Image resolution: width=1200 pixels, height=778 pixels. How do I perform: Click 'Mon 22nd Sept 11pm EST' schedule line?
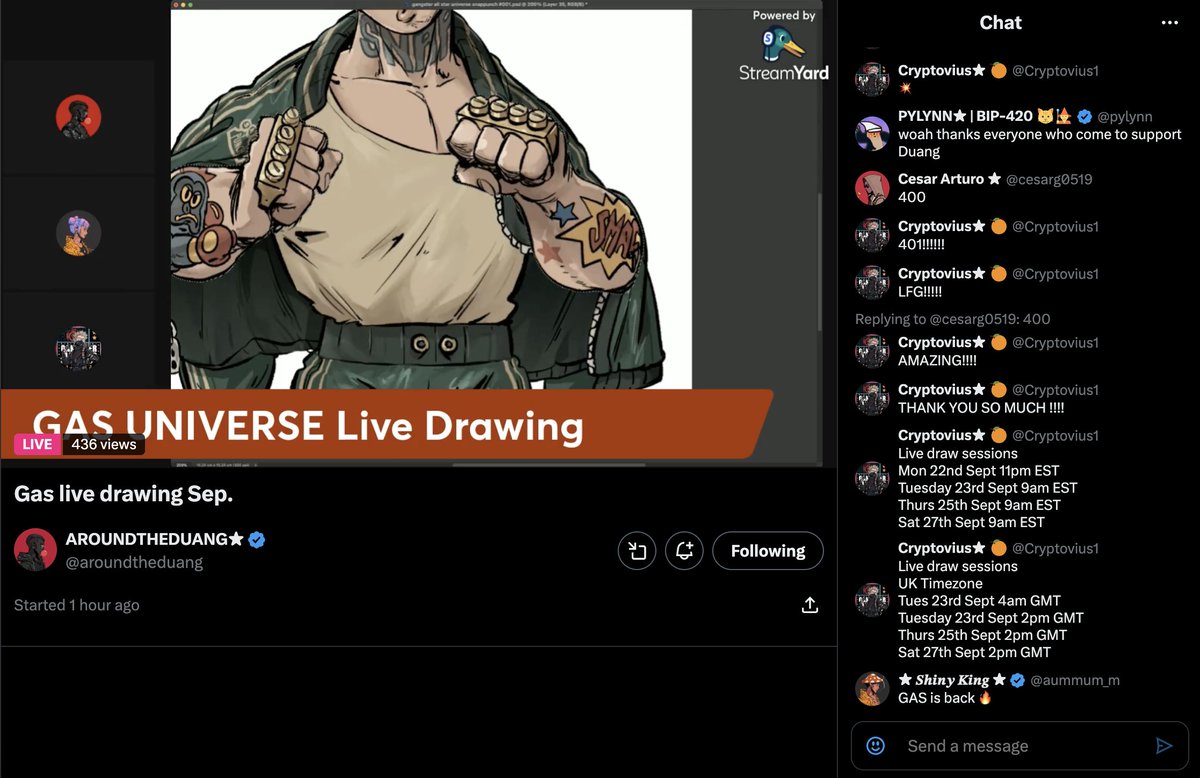click(979, 470)
